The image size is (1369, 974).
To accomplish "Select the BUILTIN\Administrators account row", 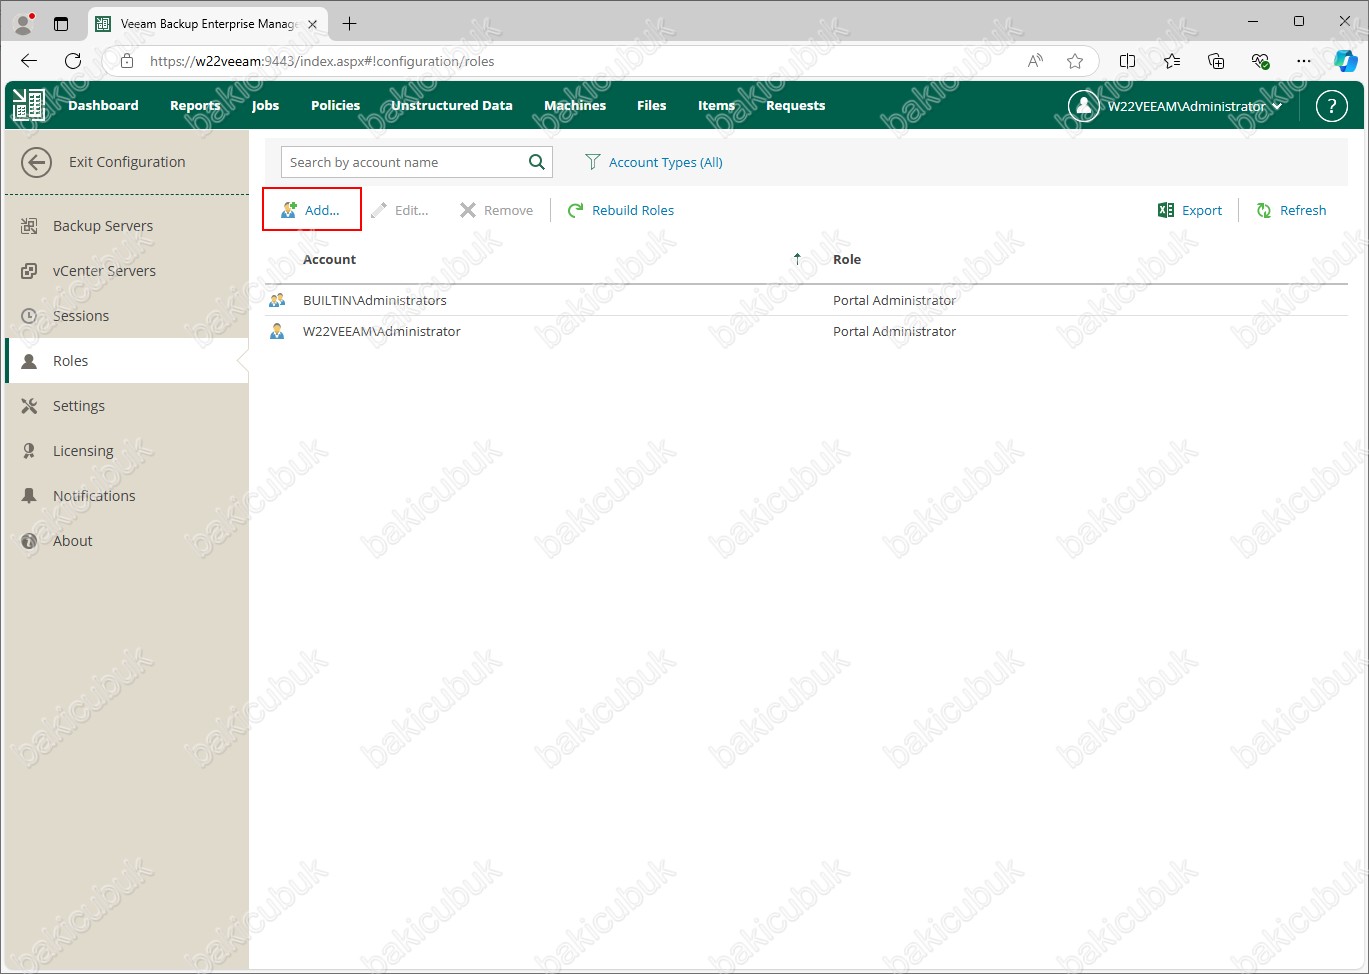I will [x=806, y=300].
